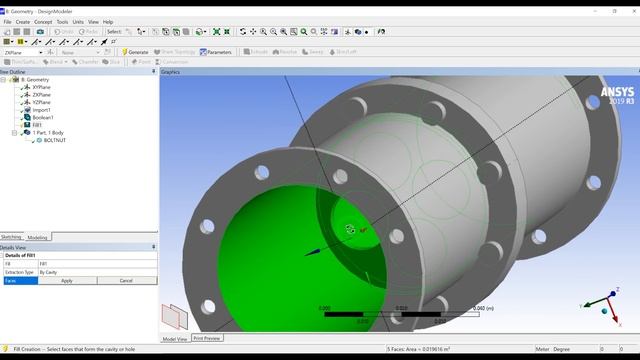Open the face color dropdown

[8, 42]
